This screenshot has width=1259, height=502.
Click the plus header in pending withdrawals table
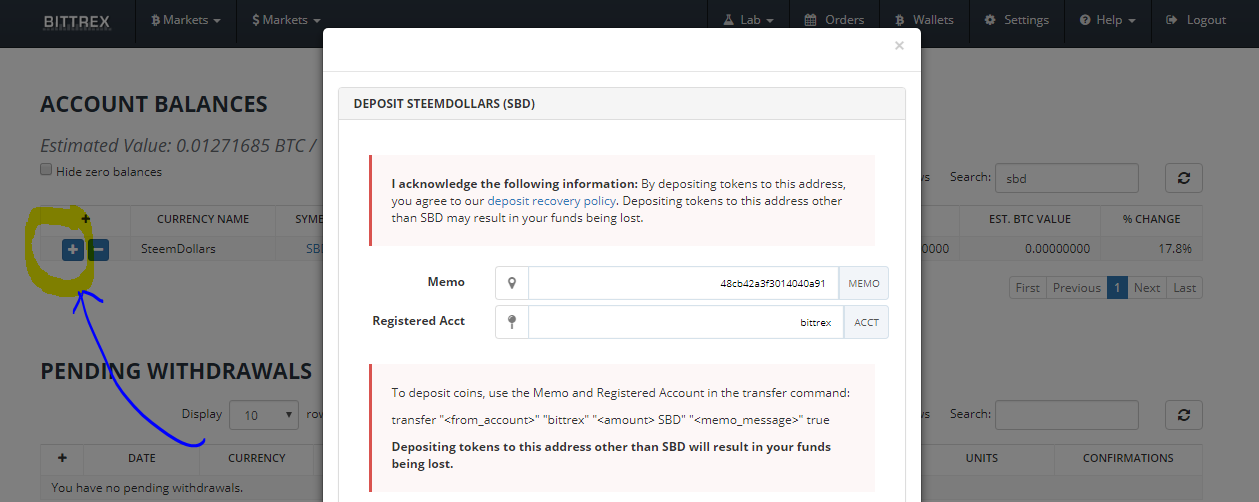coord(62,458)
